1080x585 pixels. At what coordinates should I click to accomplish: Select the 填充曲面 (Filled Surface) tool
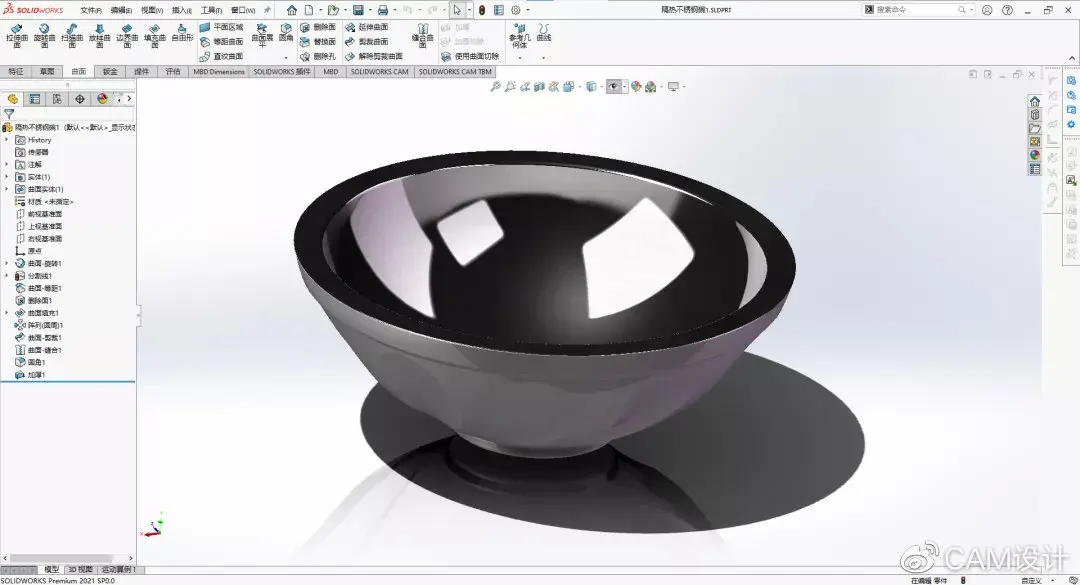click(154, 35)
